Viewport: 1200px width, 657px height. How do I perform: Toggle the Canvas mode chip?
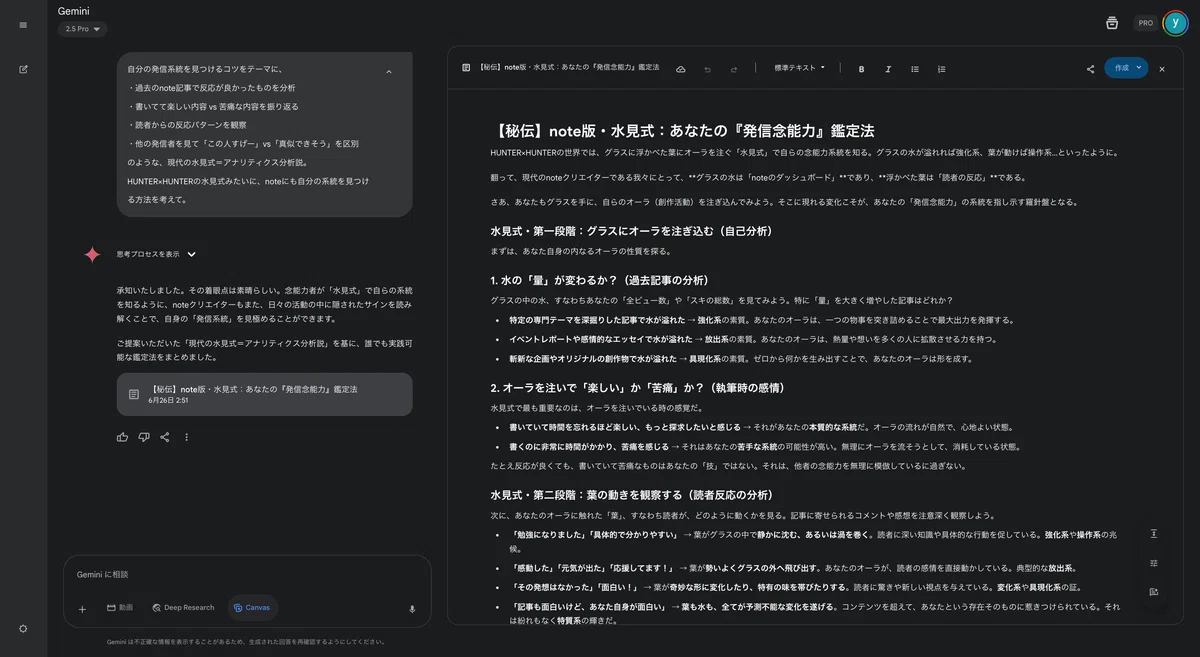[252, 608]
